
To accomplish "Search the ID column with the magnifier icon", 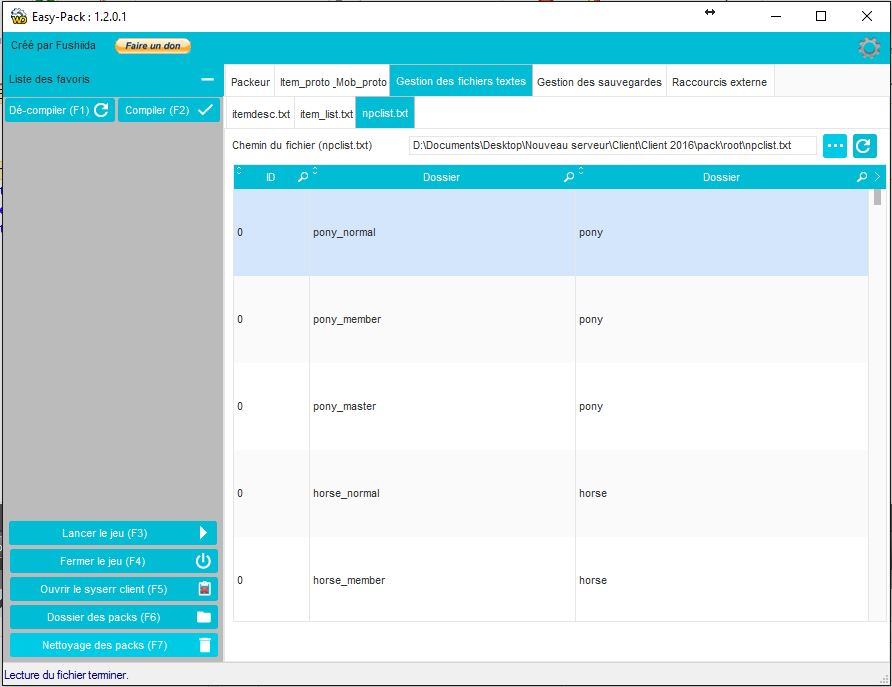I will (x=303, y=177).
